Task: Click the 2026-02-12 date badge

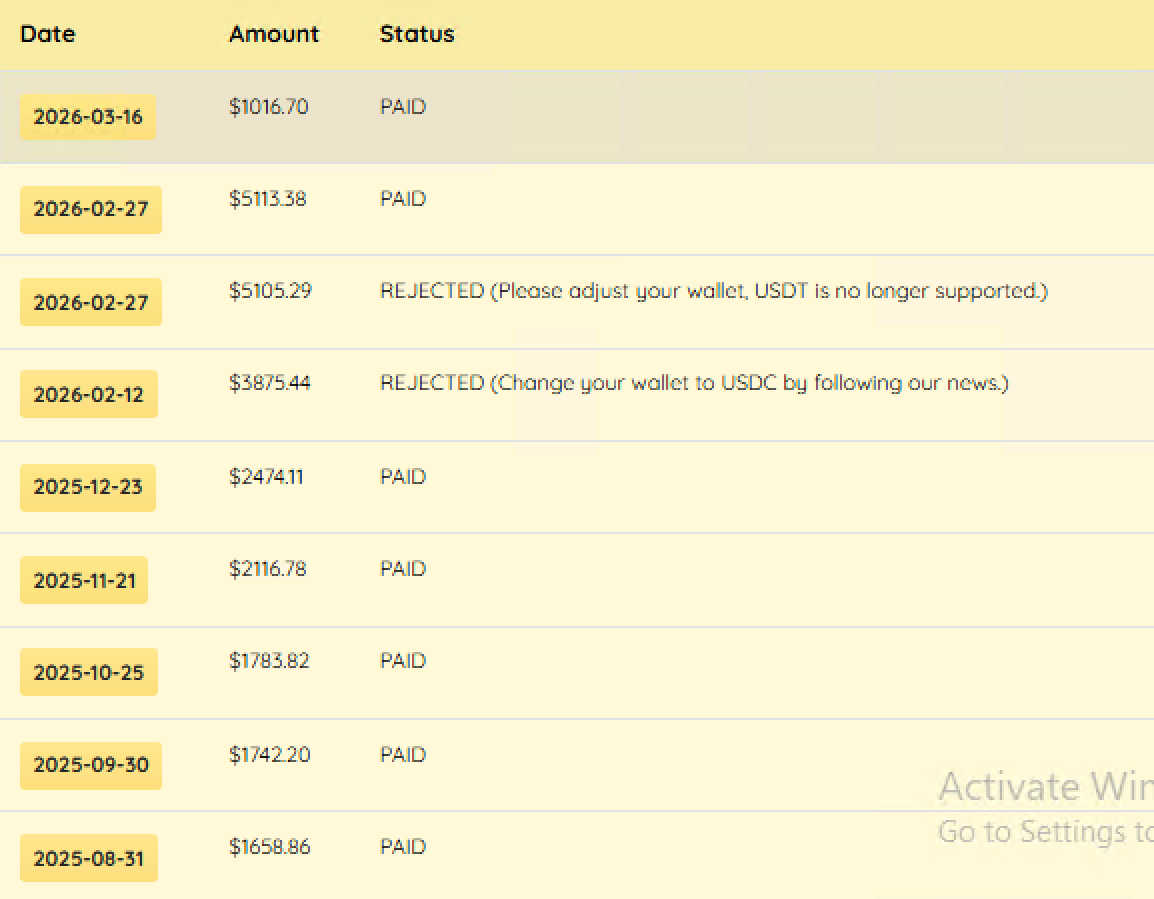Action: click(88, 394)
